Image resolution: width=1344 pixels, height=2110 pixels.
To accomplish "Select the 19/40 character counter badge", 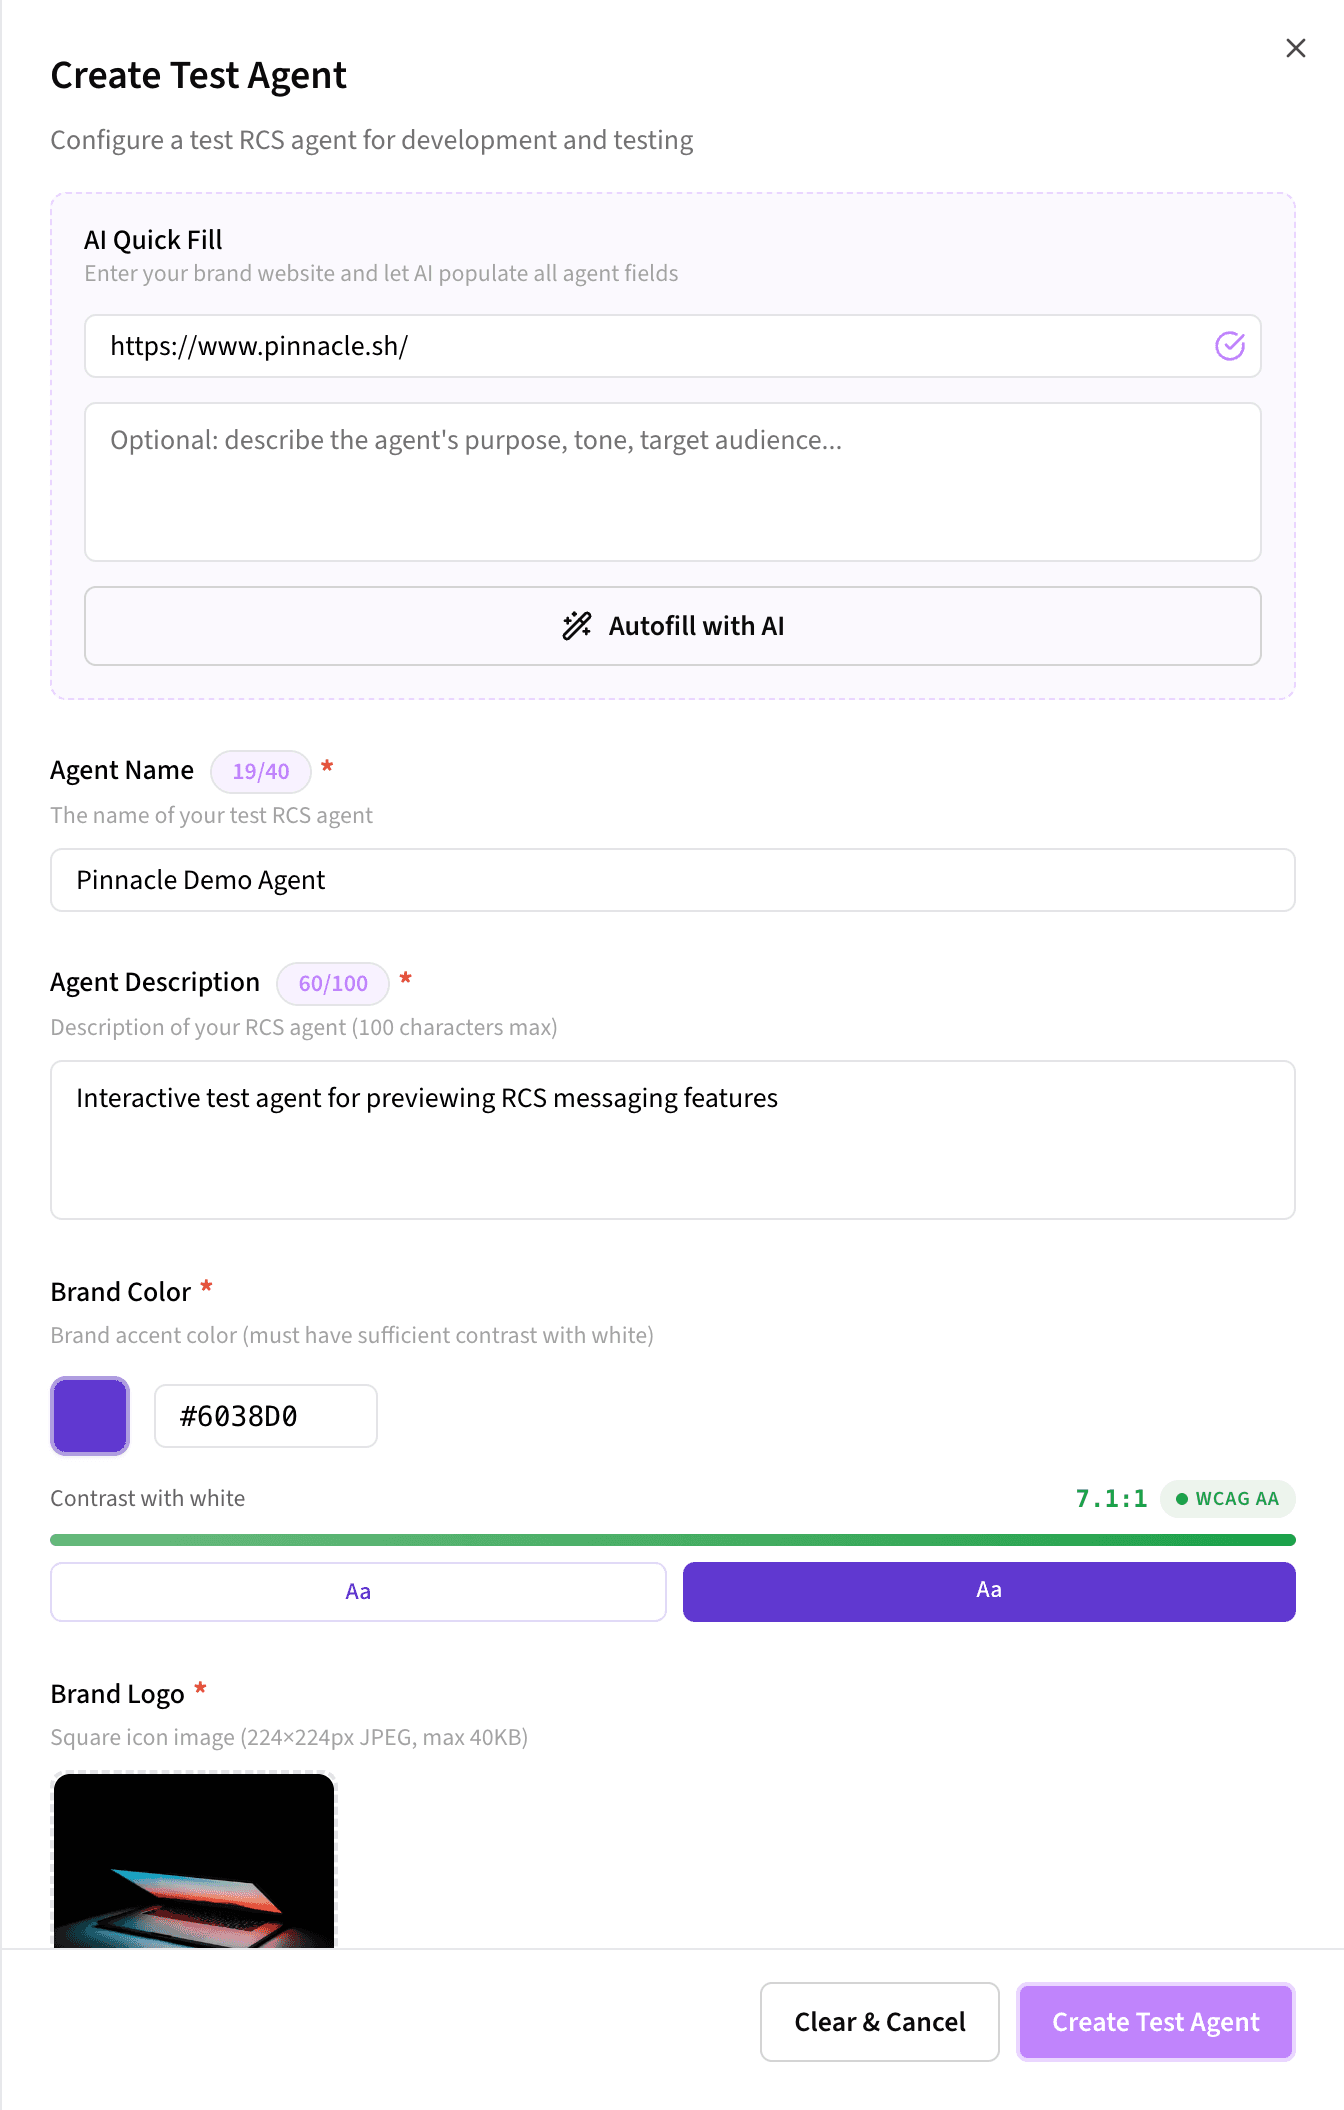I will click(x=260, y=770).
